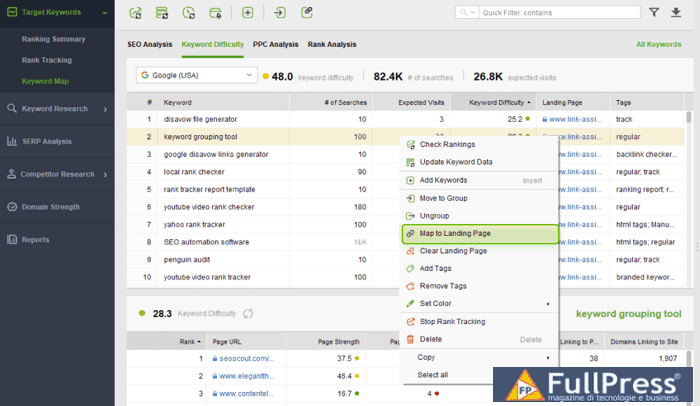
Task: Switch to the PPC Analysis tab
Action: coord(275,44)
